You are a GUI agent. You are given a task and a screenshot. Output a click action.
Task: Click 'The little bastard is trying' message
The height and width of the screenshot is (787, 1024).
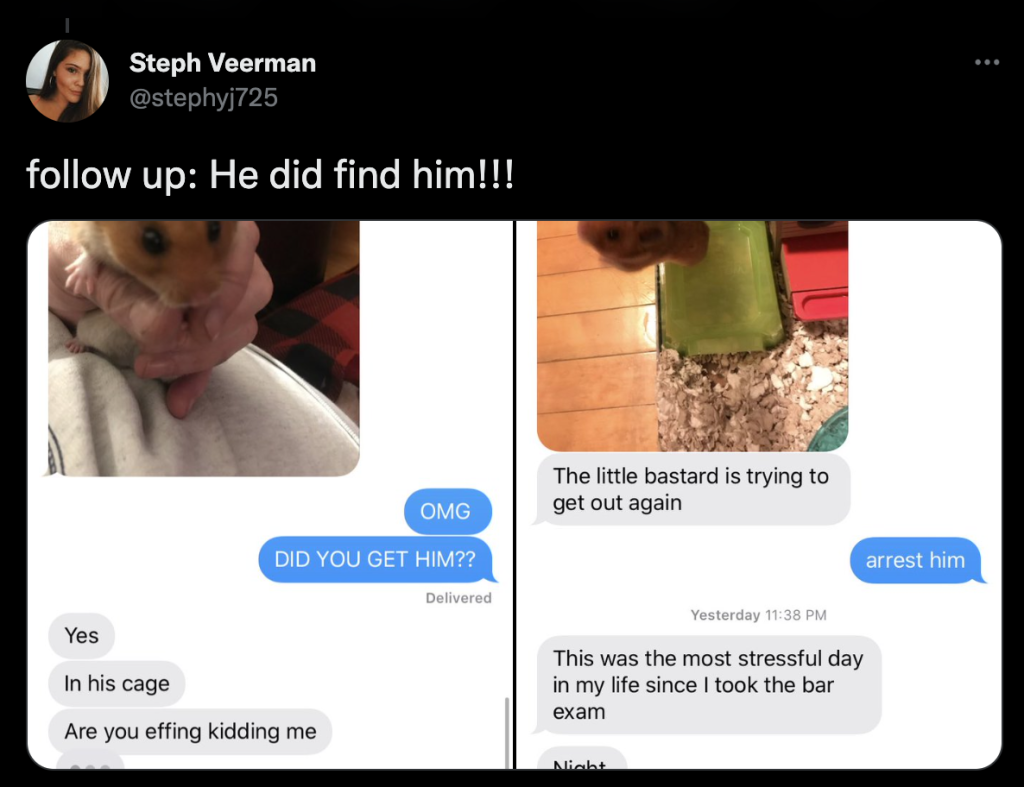click(x=692, y=490)
